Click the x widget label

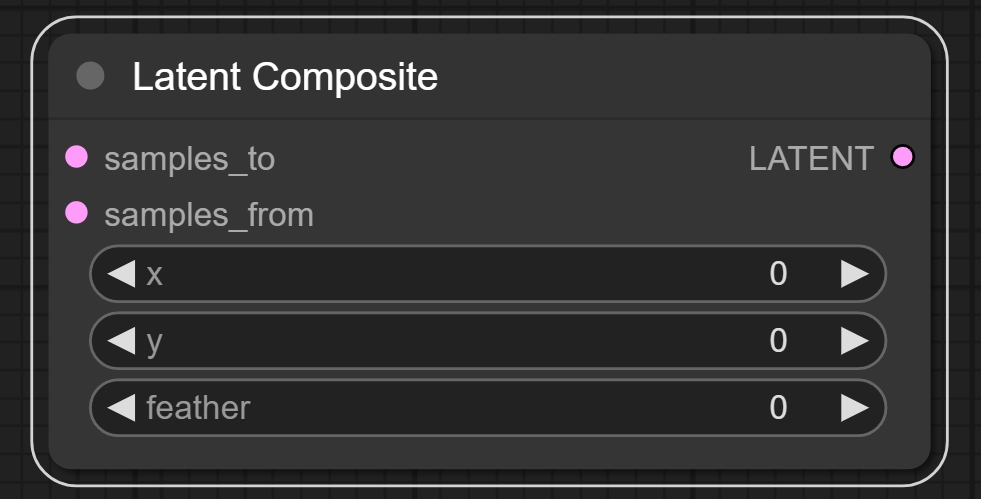pyautogui.click(x=154, y=274)
